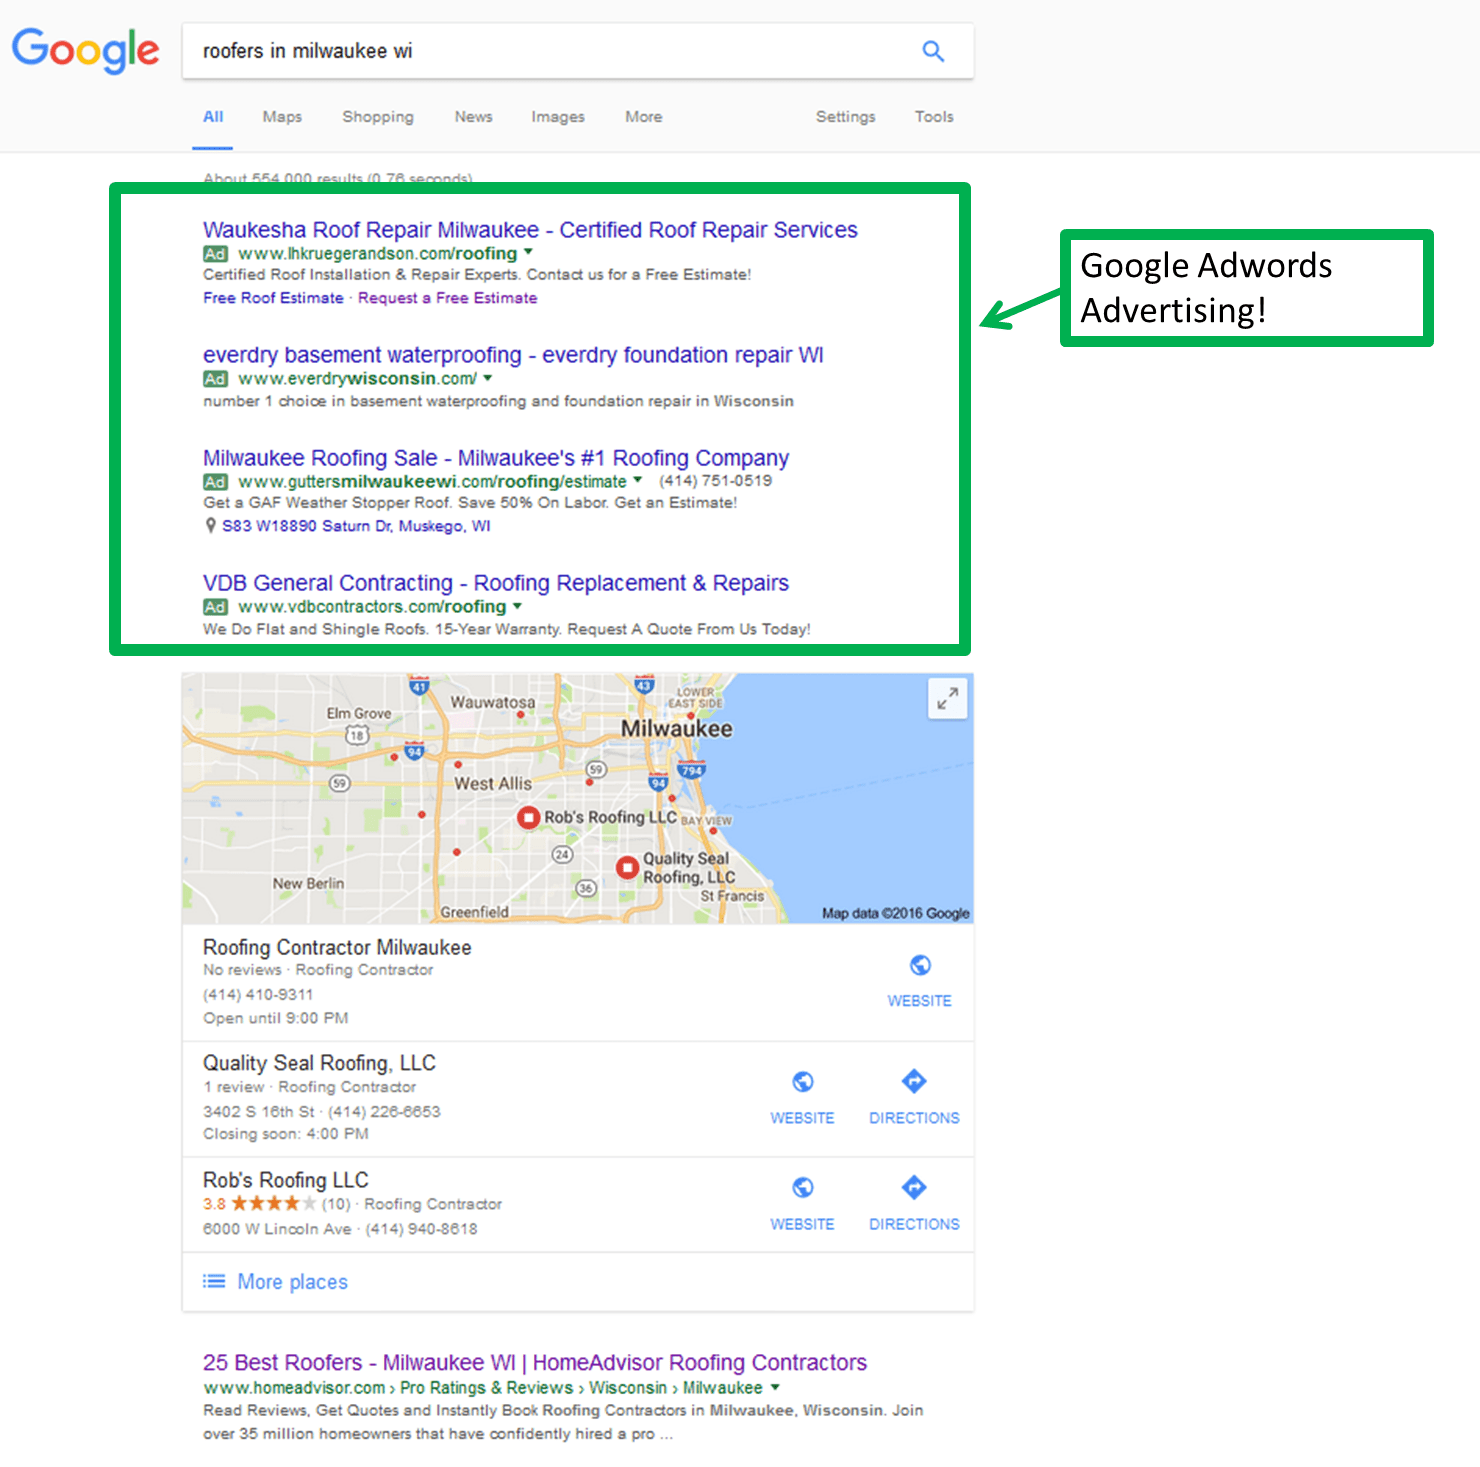Screen dimensions: 1480x1467
Task: Expand dropdown arrow beside lhkruegerandson.com URL
Action: click(x=529, y=253)
